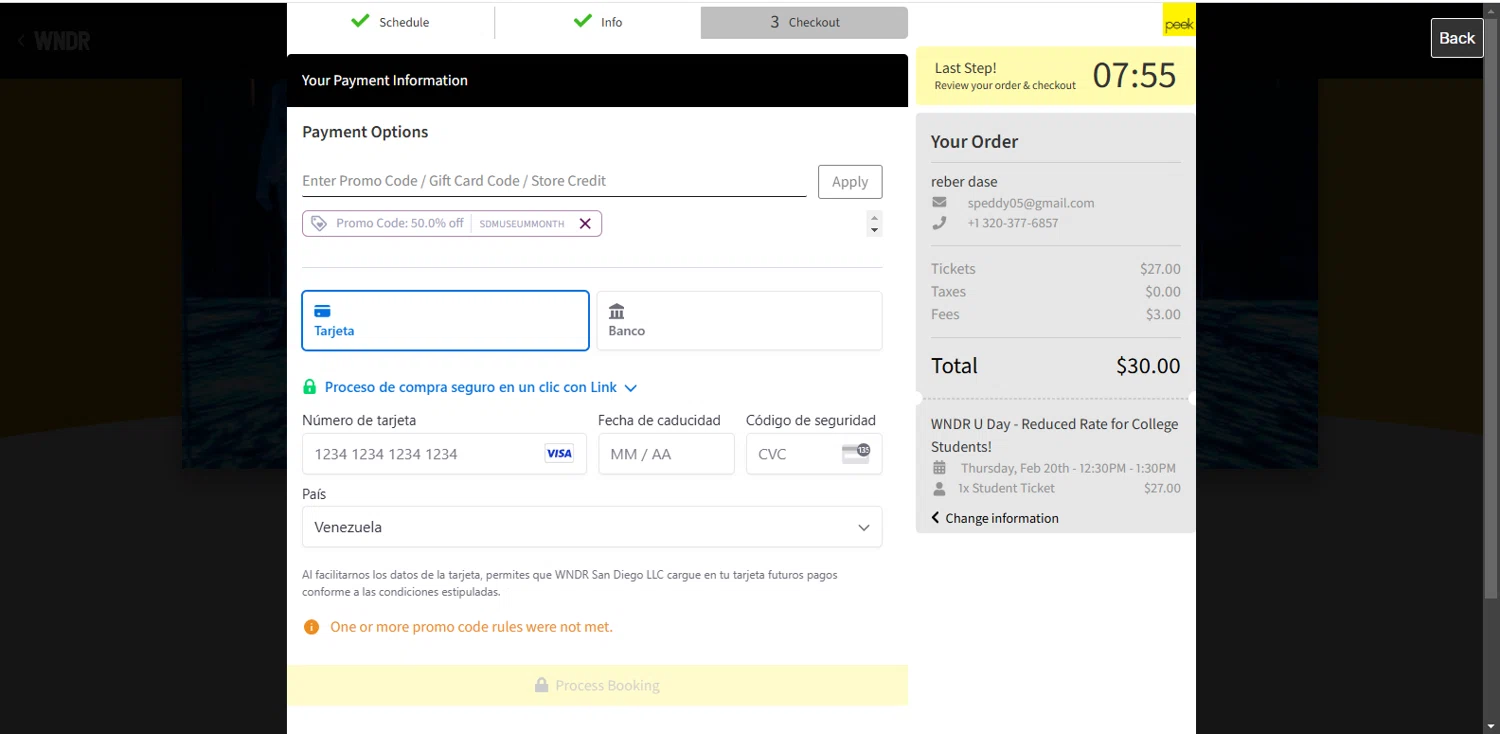Click the 'reber dase' customer name
This screenshot has width=1500, height=734.
click(x=964, y=182)
